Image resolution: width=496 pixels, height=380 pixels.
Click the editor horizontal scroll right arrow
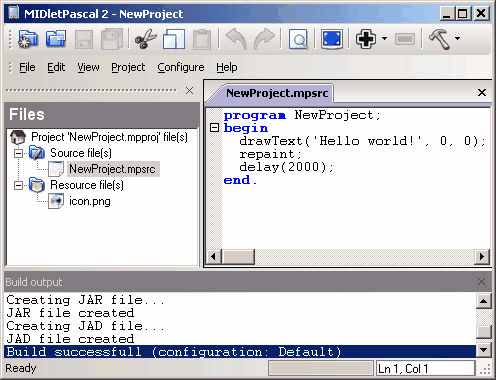(x=482, y=257)
